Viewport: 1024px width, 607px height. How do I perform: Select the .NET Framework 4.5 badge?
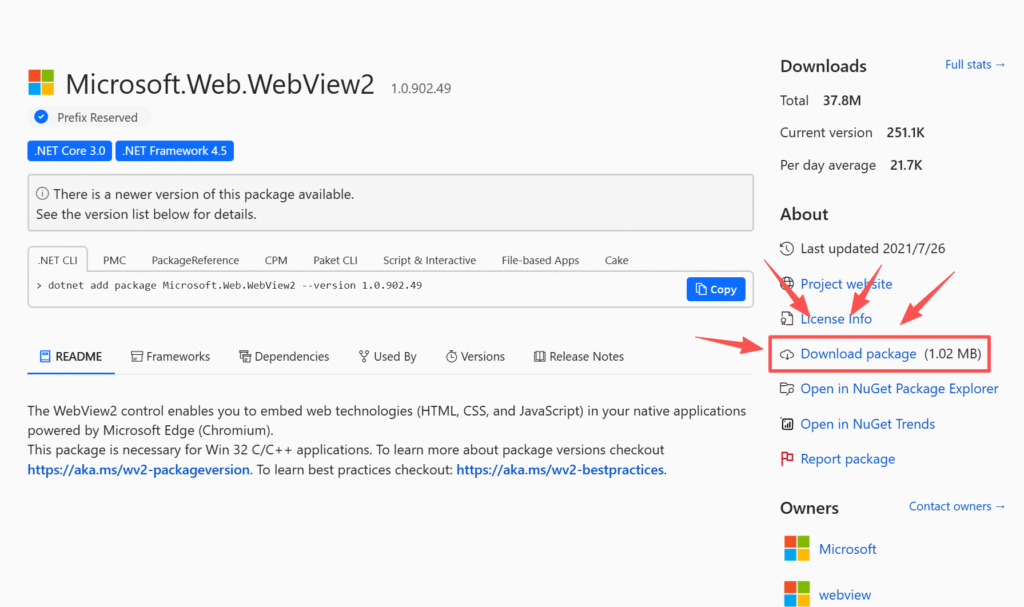(x=174, y=151)
